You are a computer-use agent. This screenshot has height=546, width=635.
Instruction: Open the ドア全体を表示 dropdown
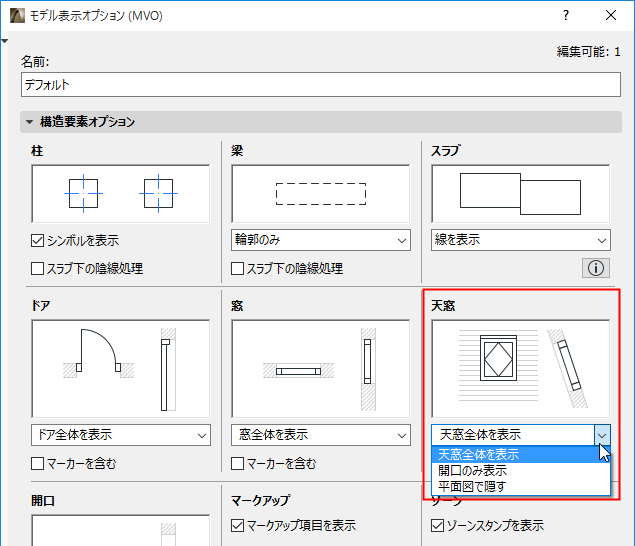pos(121,435)
